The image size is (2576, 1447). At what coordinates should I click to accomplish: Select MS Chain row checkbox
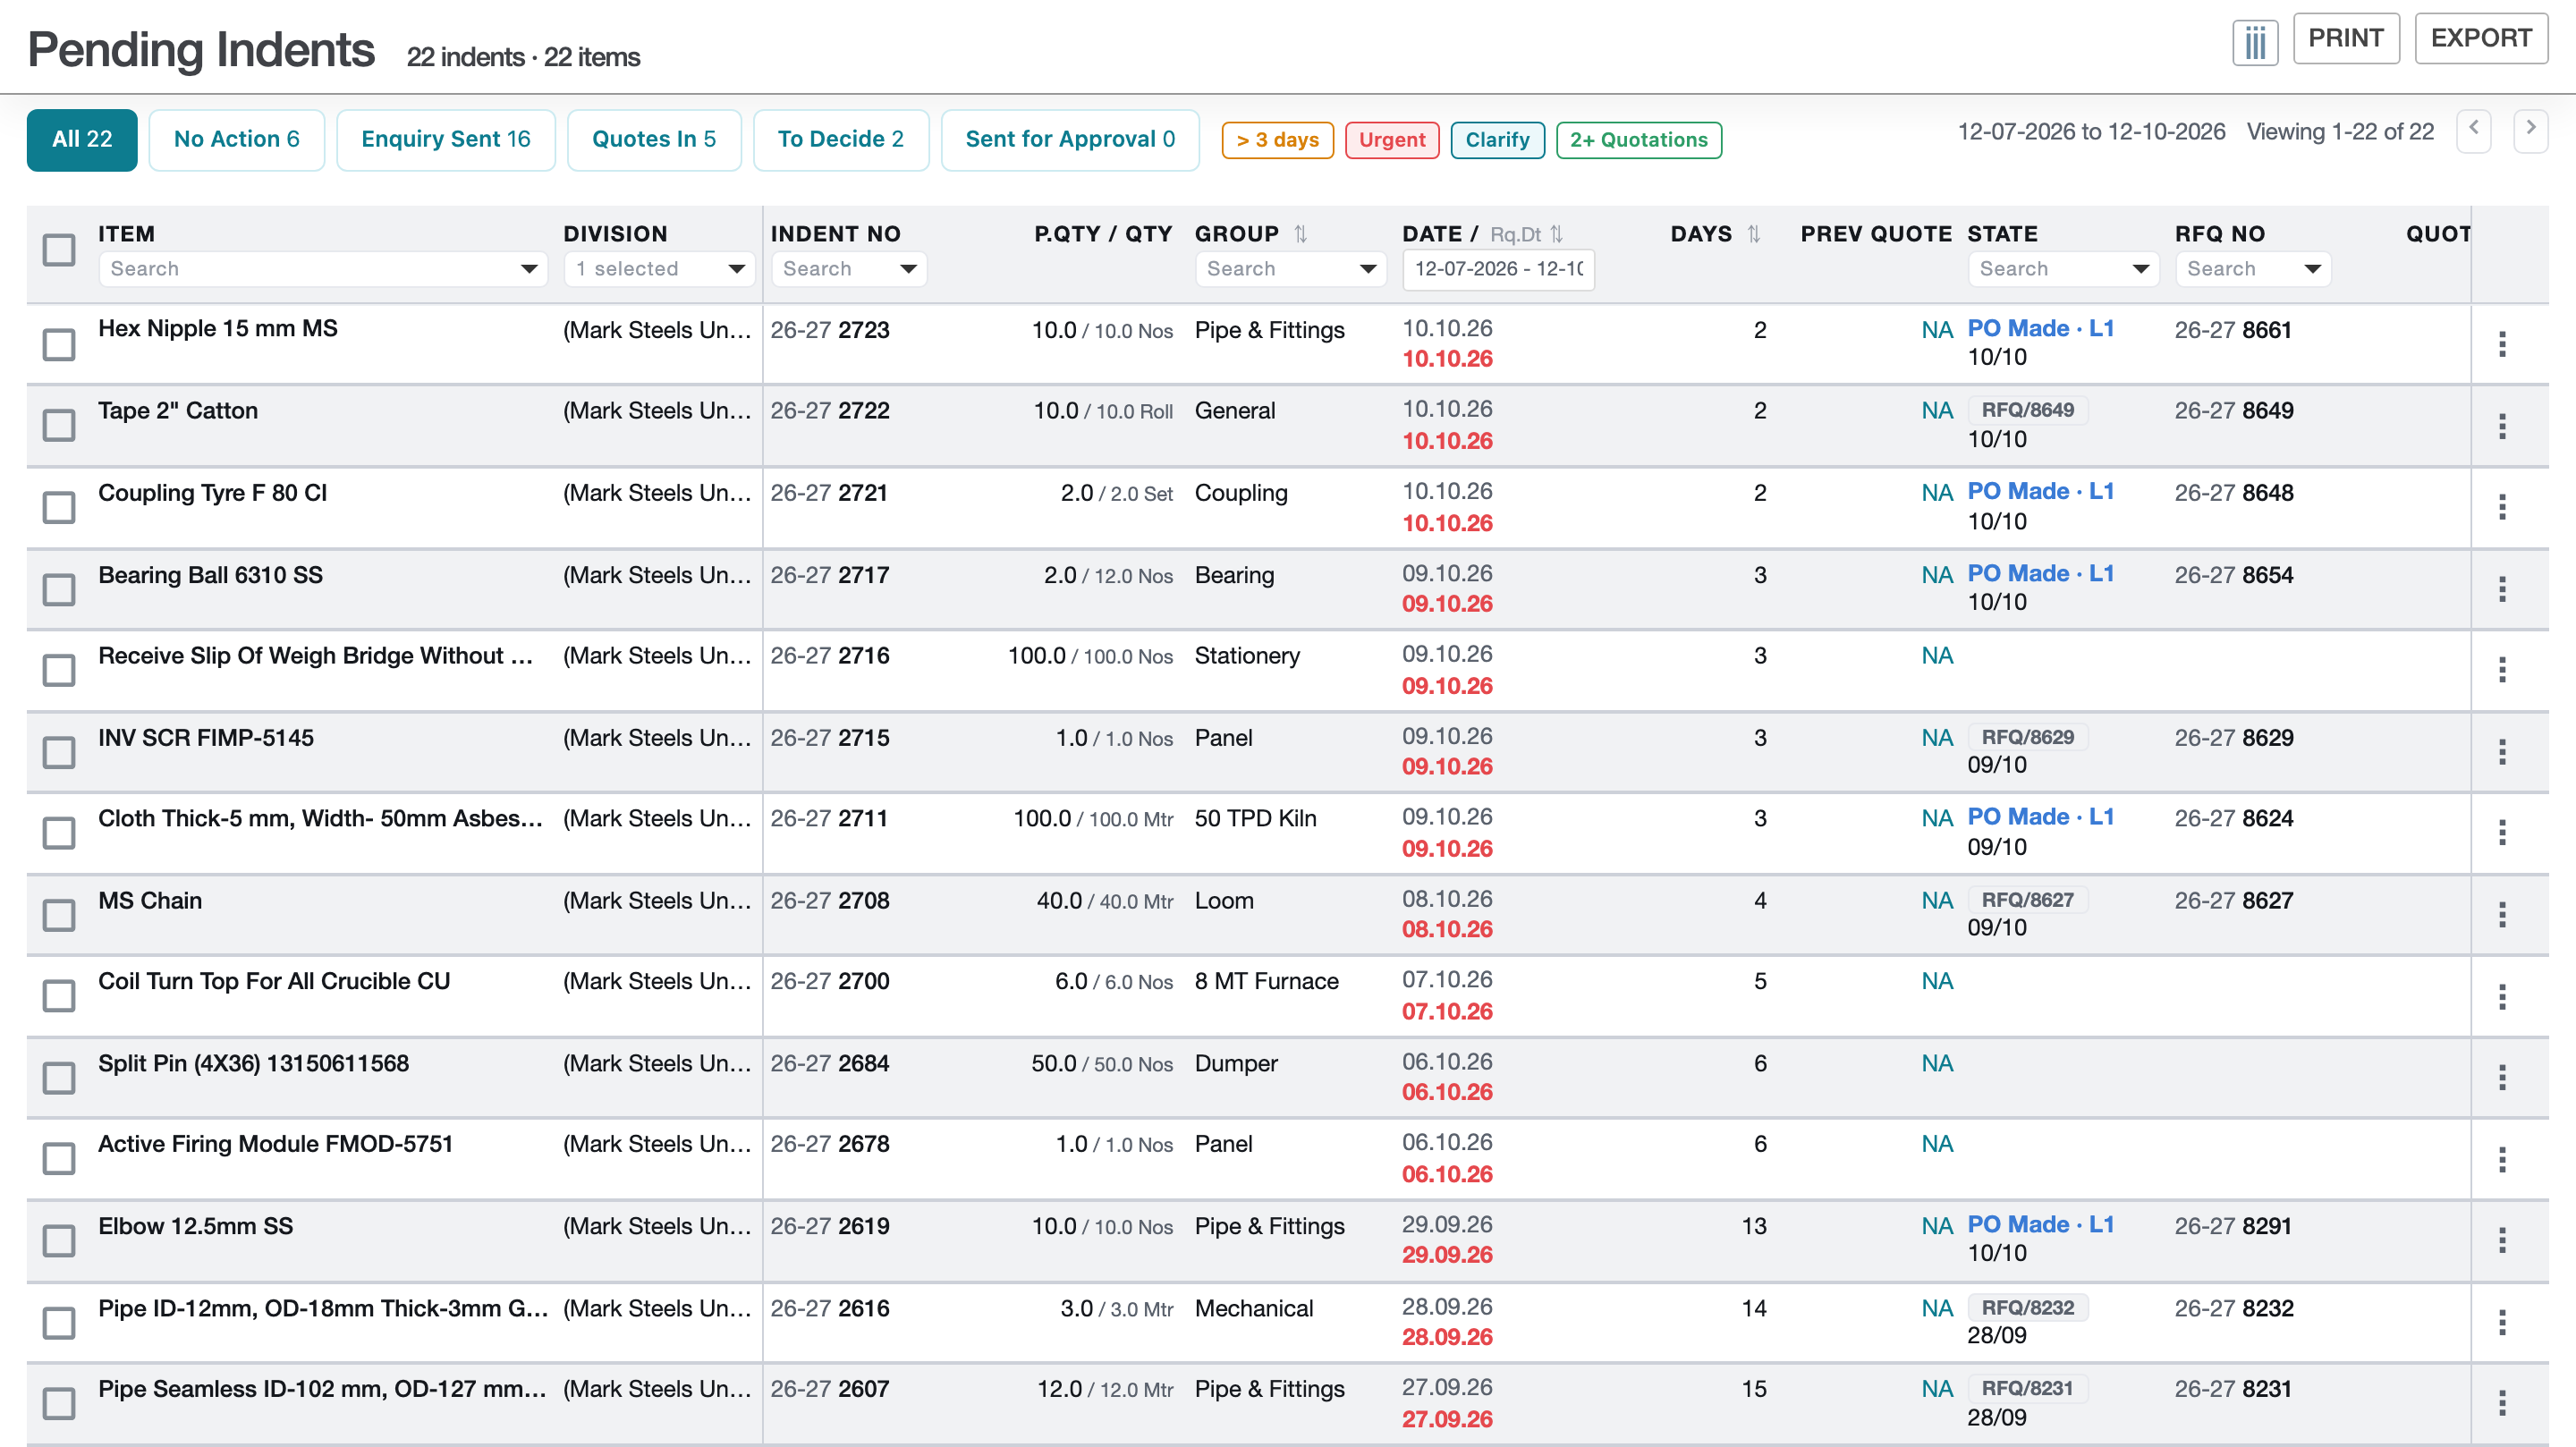[59, 915]
